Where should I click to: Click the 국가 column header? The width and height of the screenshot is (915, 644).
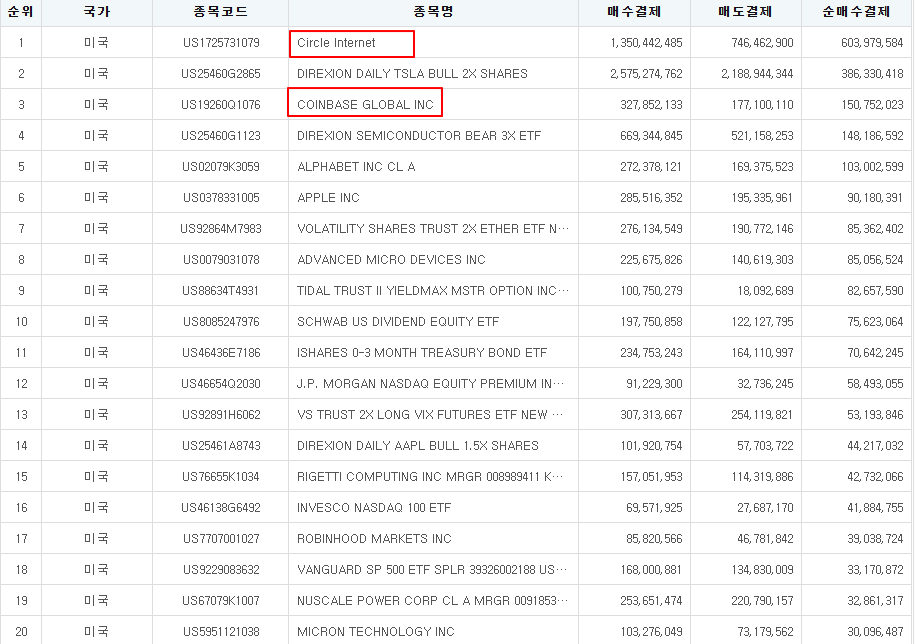(97, 12)
